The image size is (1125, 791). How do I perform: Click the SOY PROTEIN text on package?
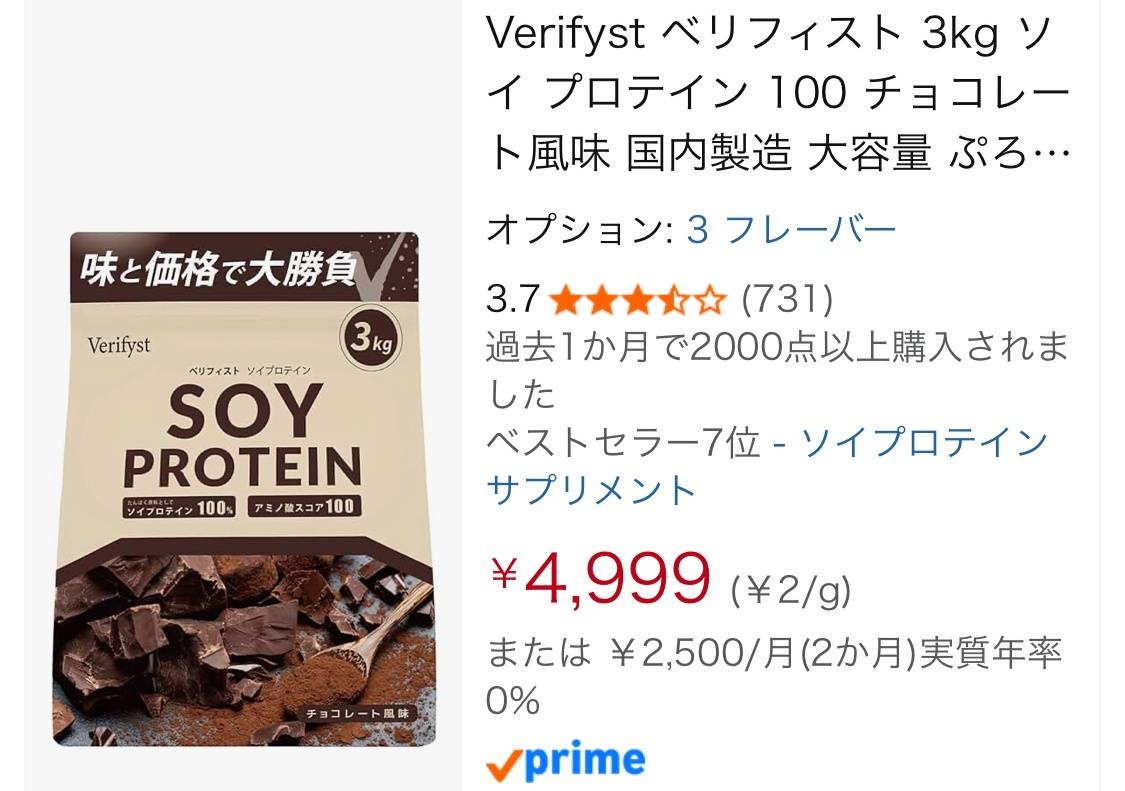(243, 437)
